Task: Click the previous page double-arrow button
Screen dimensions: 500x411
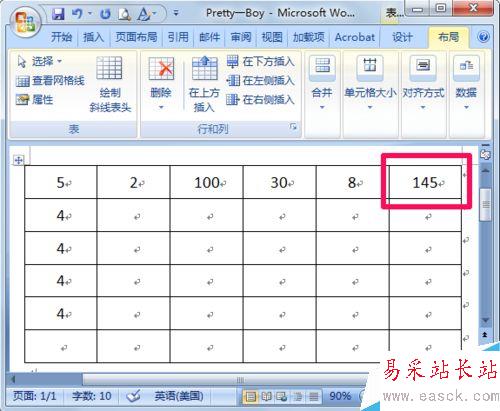Action: [x=485, y=334]
